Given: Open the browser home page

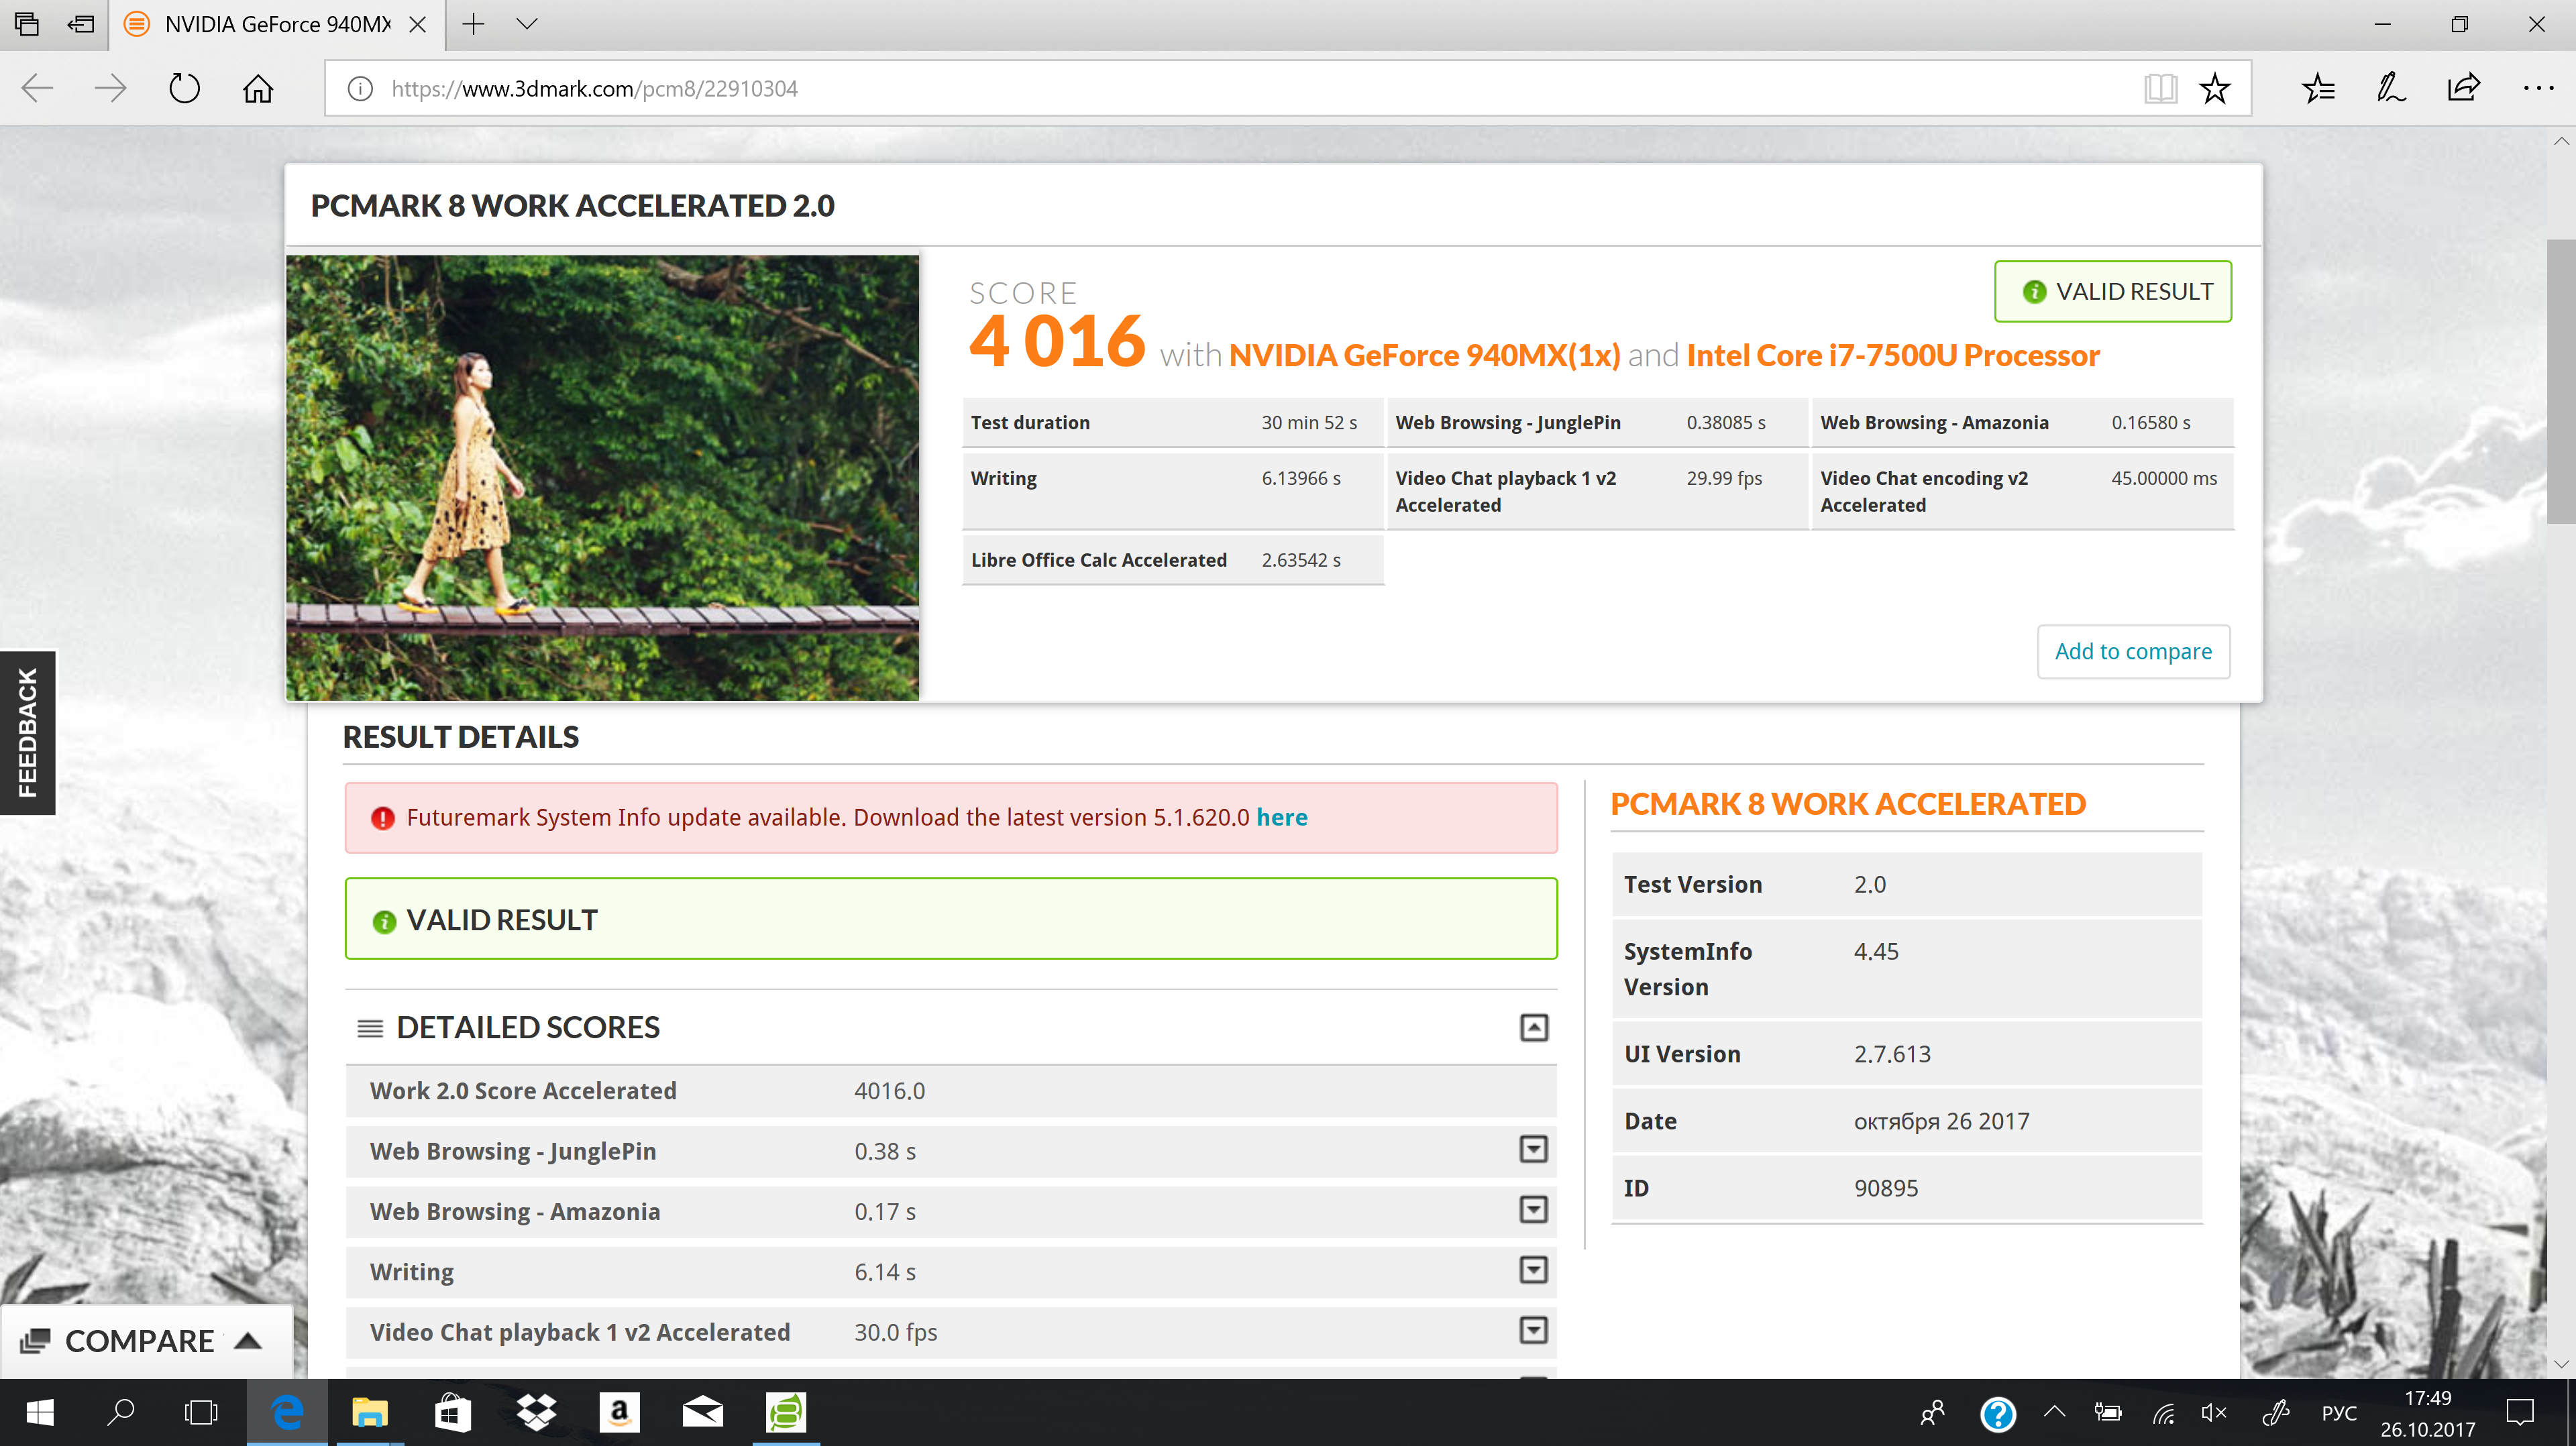Looking at the screenshot, I should tap(258, 88).
